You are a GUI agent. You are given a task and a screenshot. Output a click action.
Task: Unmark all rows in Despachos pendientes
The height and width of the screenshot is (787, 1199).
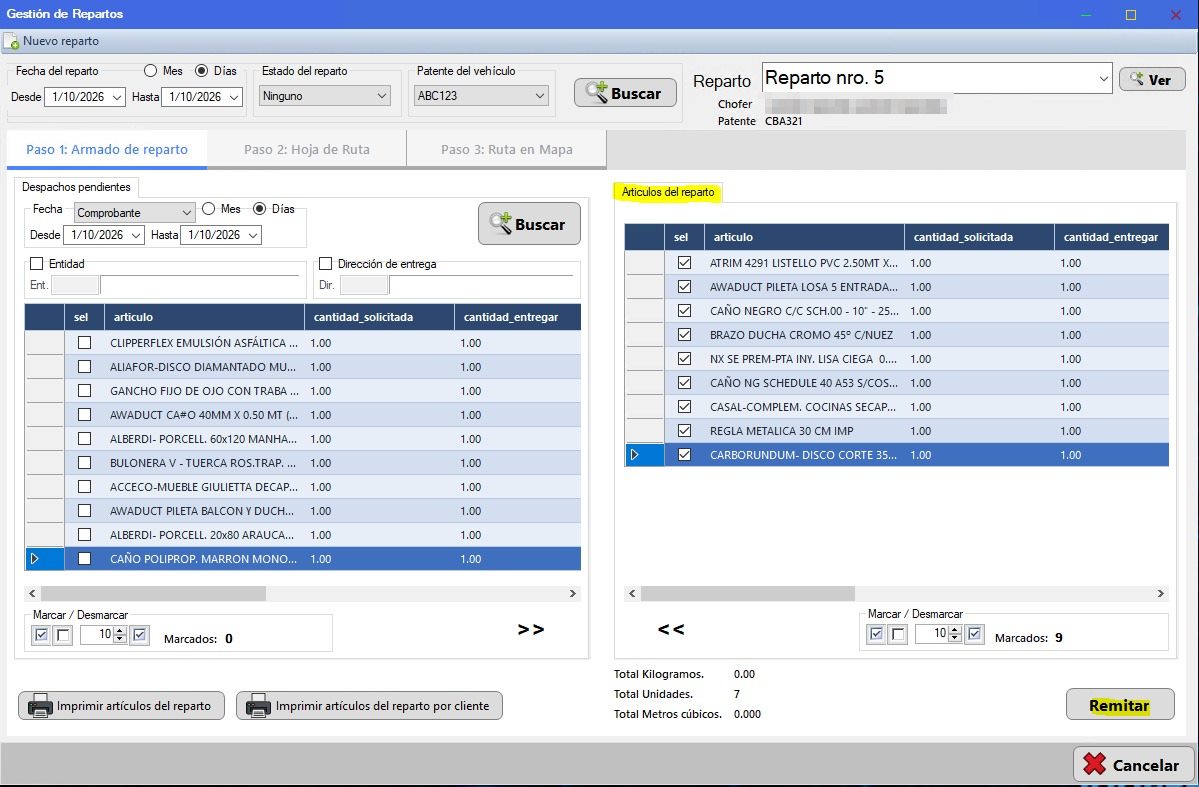tap(63, 635)
